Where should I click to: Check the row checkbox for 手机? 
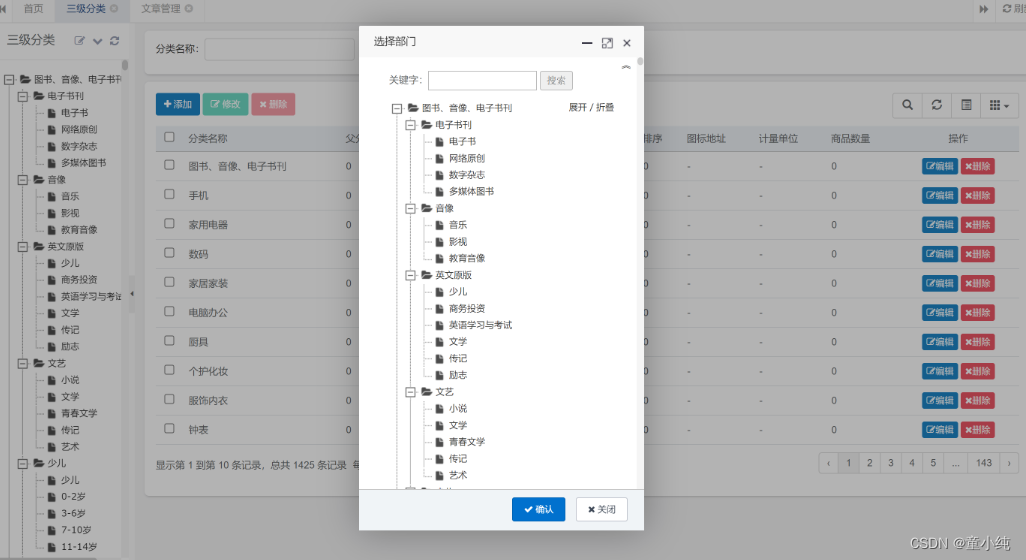[x=169, y=194]
